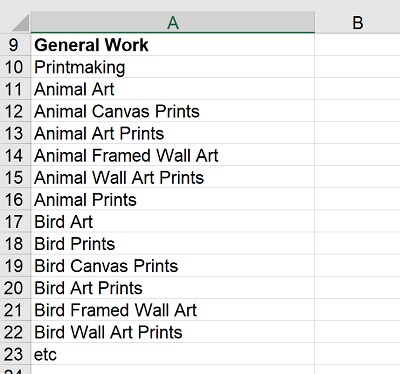Viewport: 400px width, 374px height.
Task: Select the Animal Prints cell
Action: (x=173, y=199)
